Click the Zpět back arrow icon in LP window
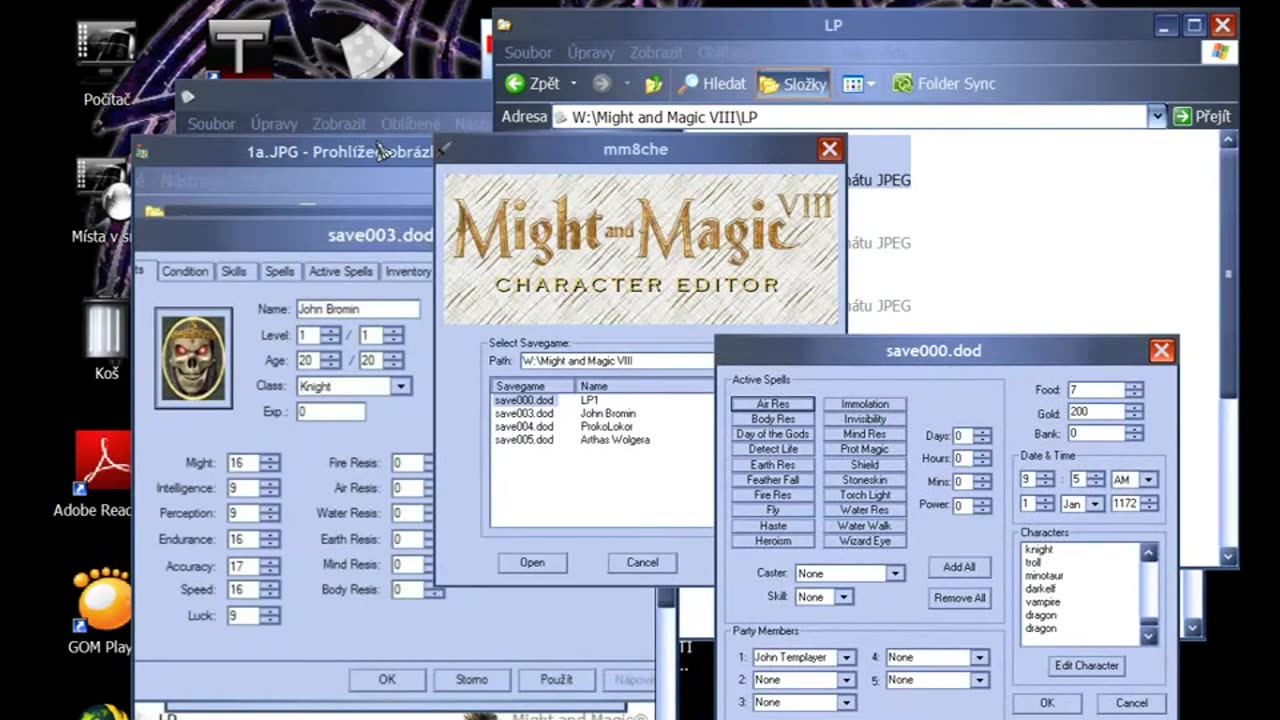Viewport: 1280px width, 720px height. point(515,84)
